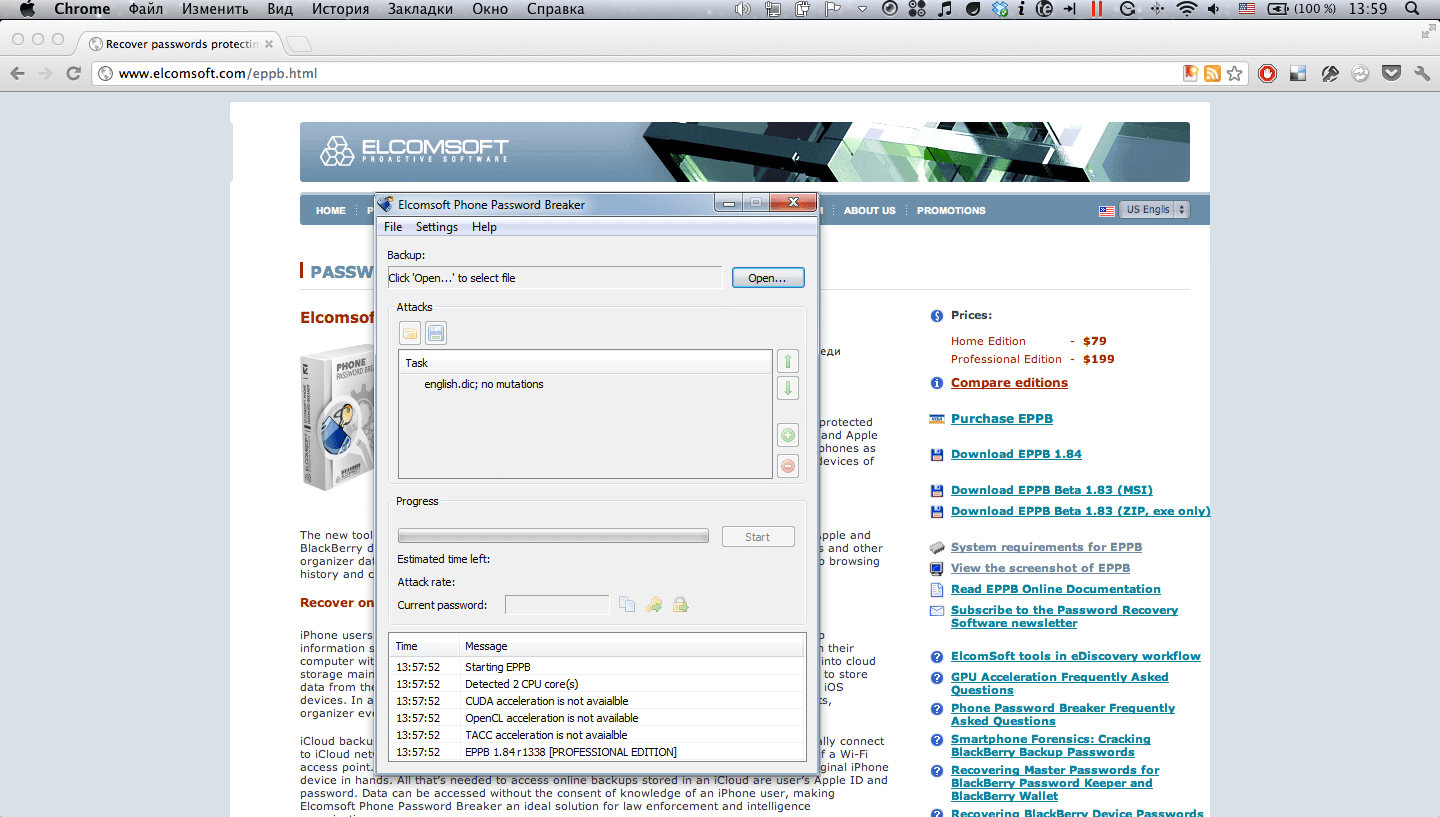The image size is (1440, 817).
Task: Click the Task column header
Action: point(585,363)
